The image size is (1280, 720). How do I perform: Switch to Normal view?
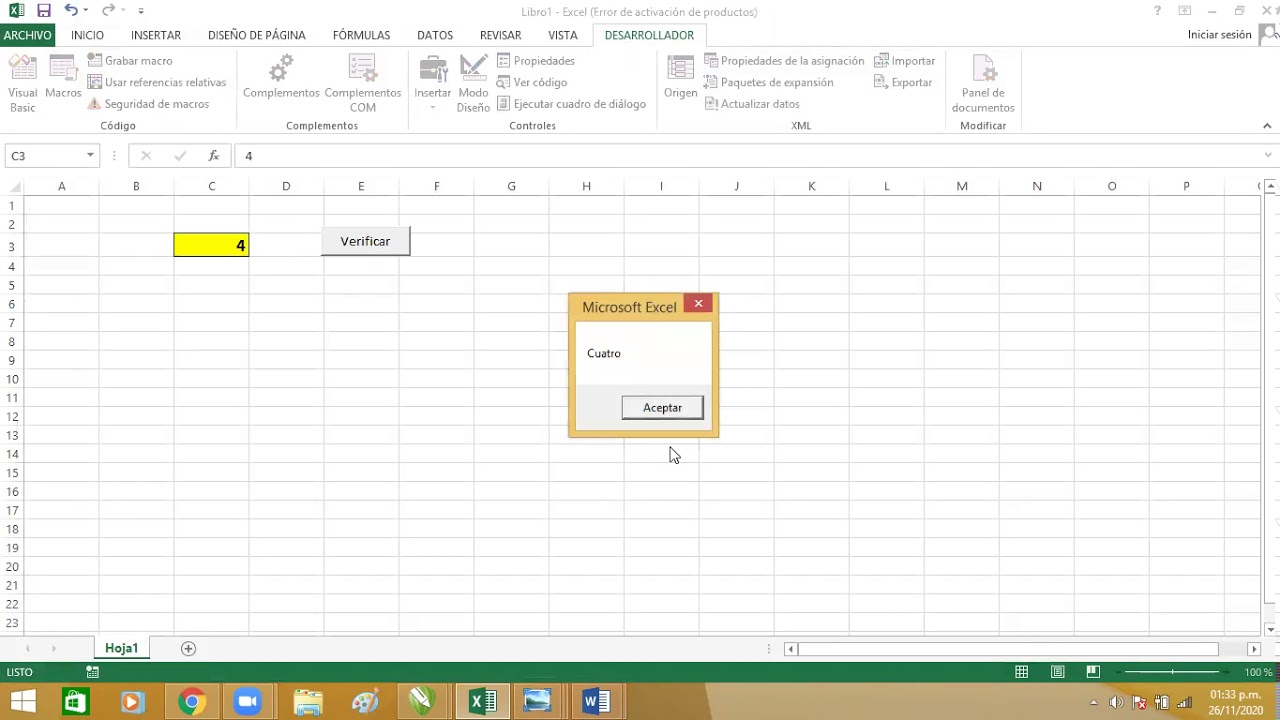tap(1021, 672)
